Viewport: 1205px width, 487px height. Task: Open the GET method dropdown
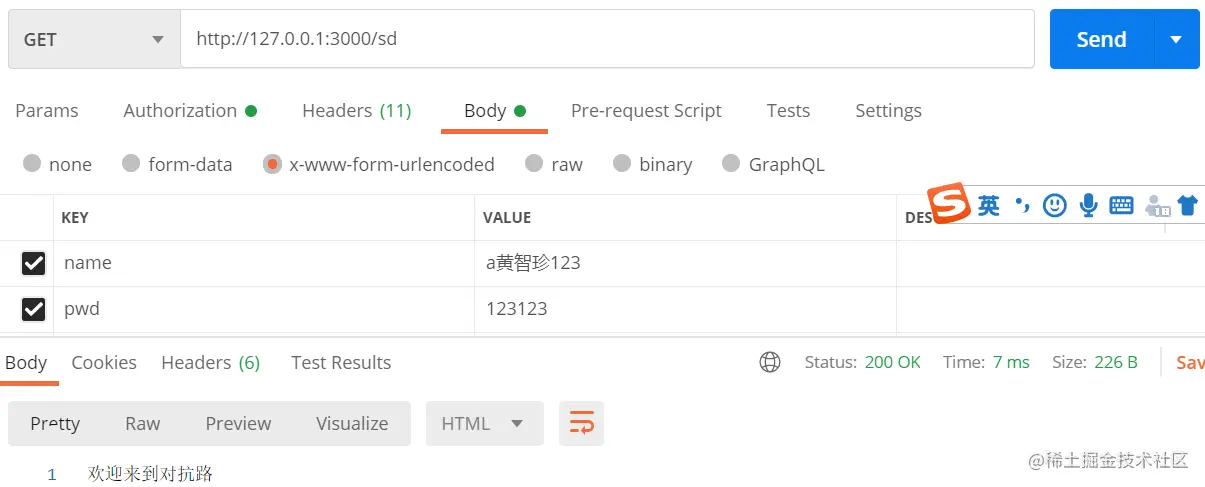94,39
